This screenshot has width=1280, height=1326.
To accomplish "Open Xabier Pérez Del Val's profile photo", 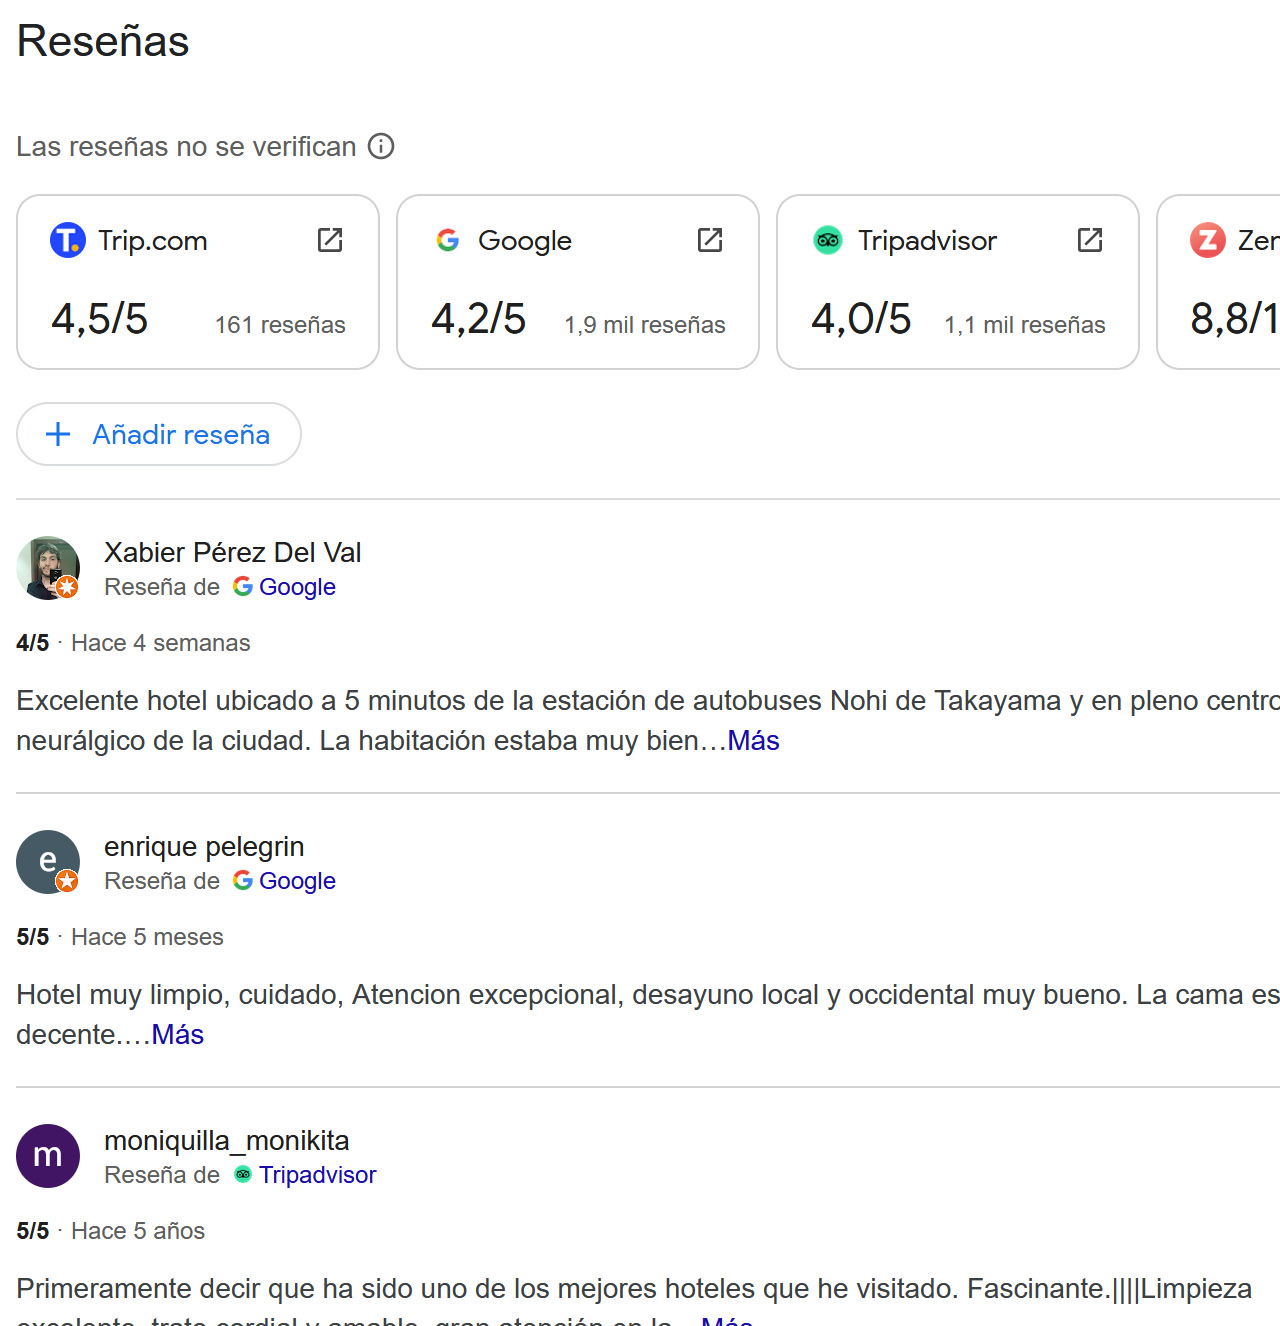I will (x=48, y=568).
